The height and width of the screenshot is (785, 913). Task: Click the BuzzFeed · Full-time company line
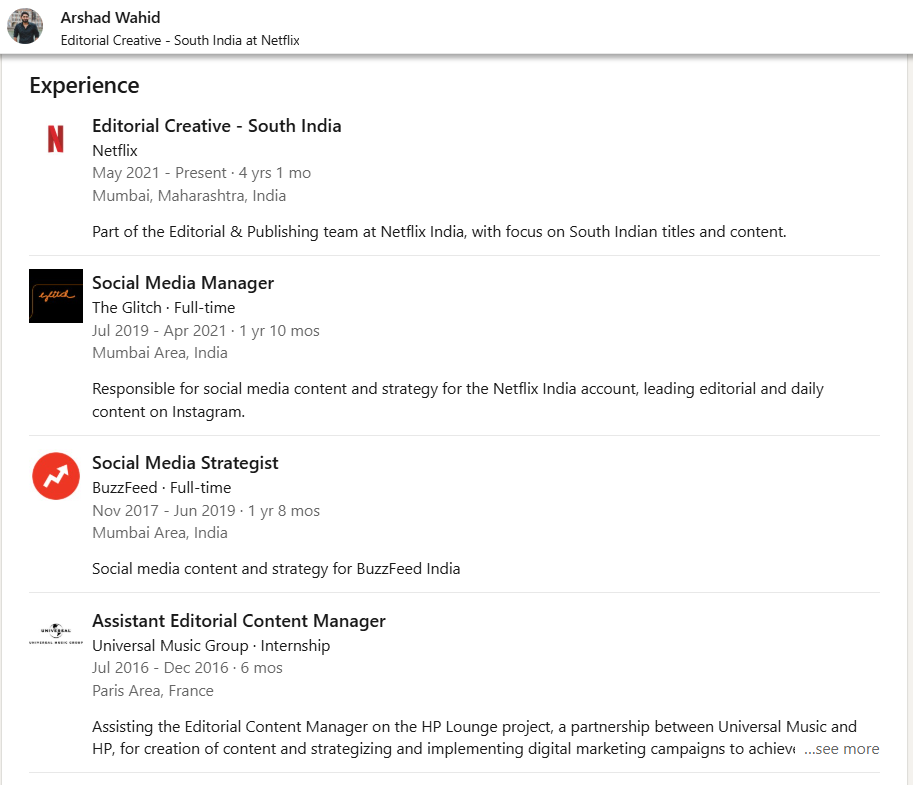(x=161, y=488)
